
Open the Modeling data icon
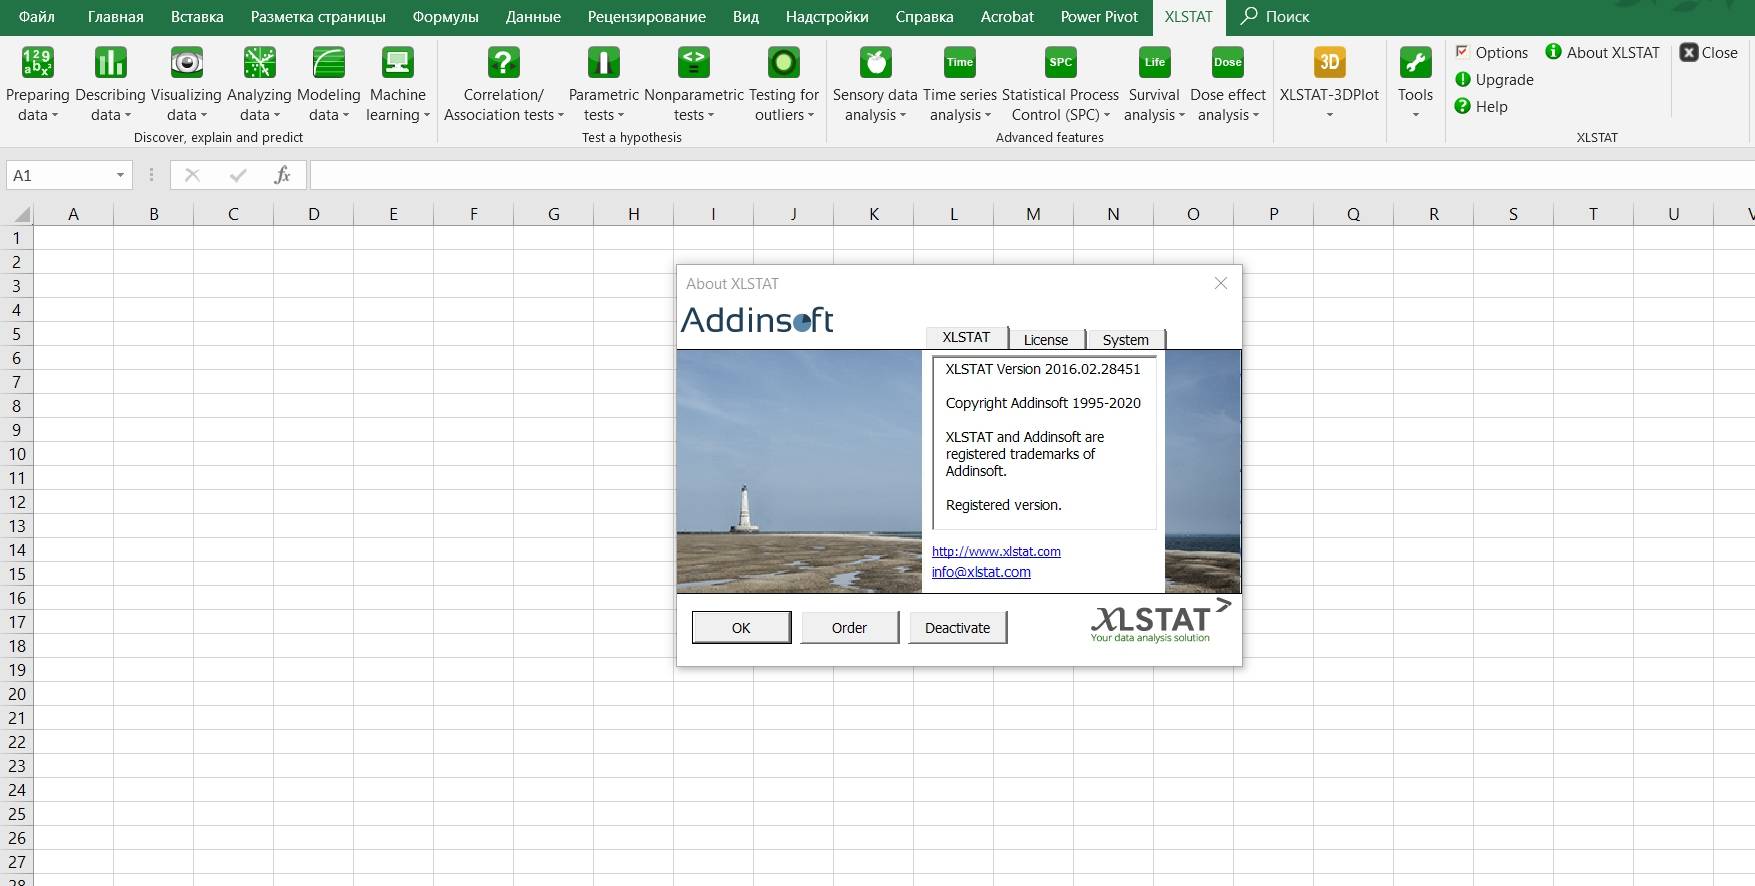click(329, 63)
